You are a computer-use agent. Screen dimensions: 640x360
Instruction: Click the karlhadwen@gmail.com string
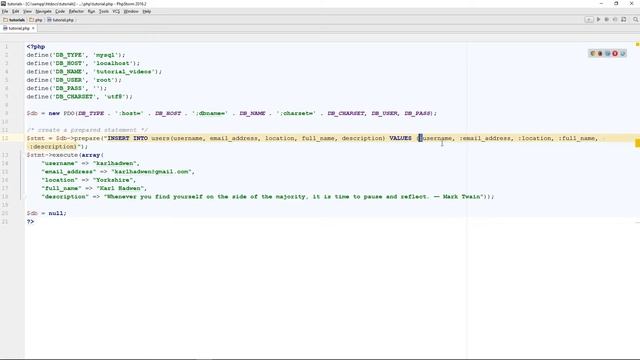(x=151, y=172)
